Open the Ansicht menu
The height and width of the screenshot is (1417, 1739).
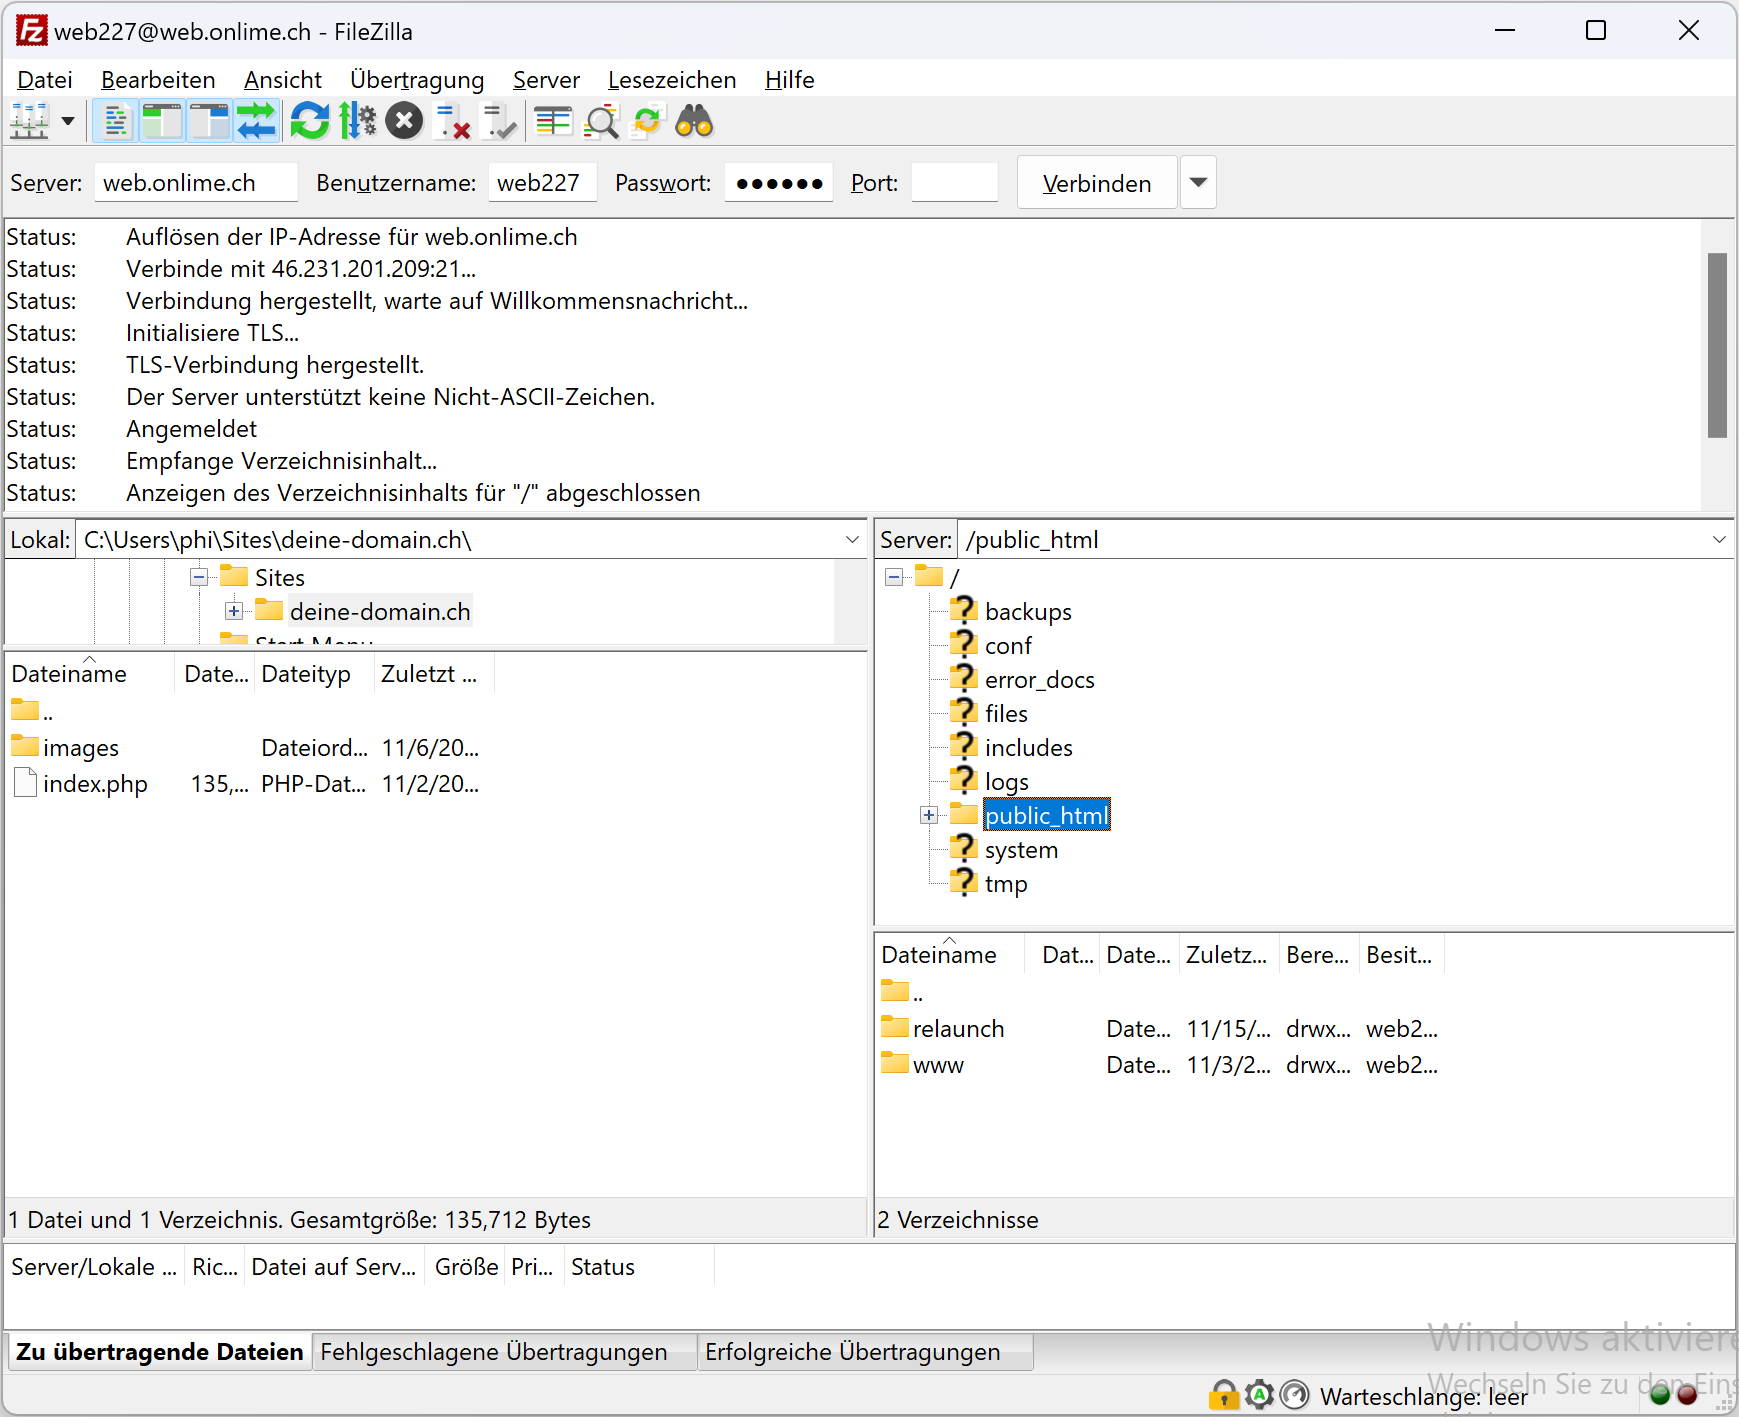(283, 80)
